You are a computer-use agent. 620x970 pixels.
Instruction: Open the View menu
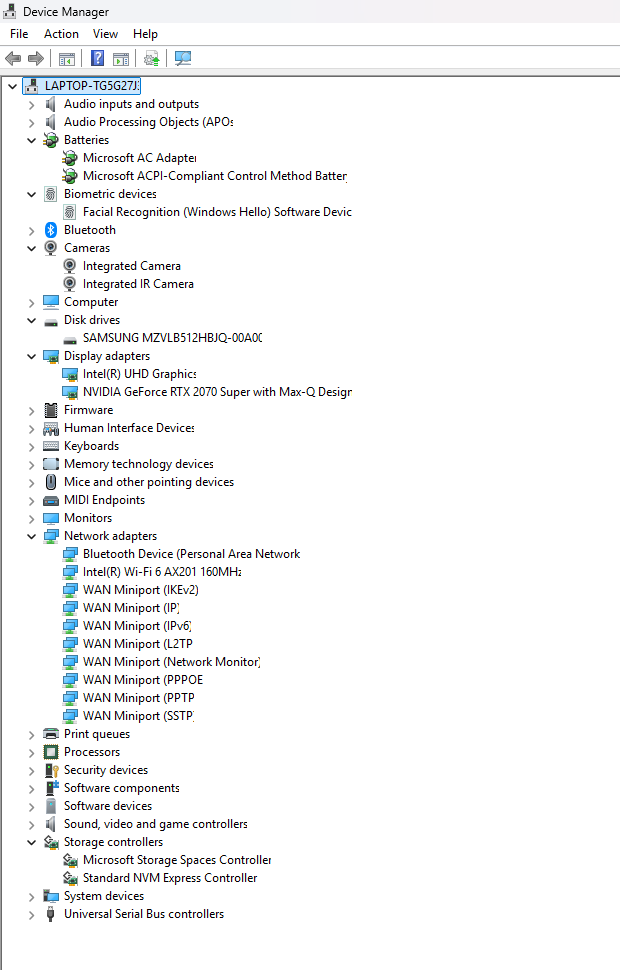coord(105,34)
